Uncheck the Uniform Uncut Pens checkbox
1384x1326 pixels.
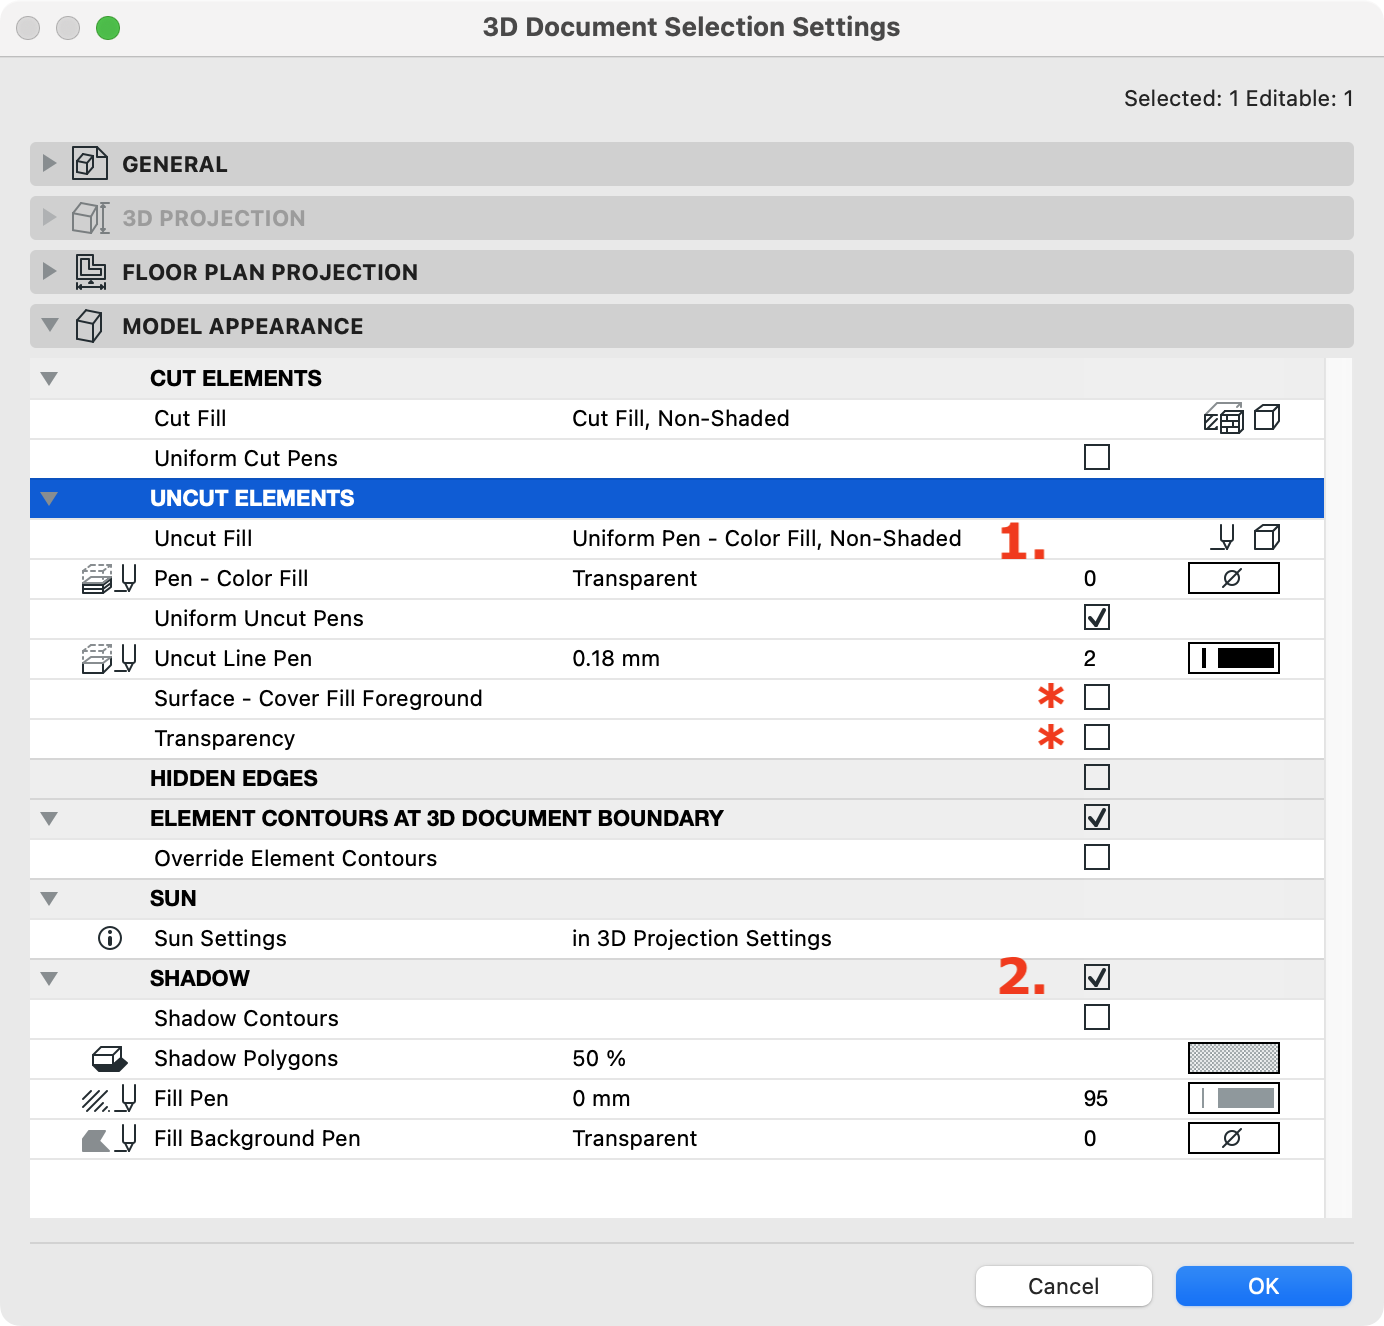[x=1097, y=617]
